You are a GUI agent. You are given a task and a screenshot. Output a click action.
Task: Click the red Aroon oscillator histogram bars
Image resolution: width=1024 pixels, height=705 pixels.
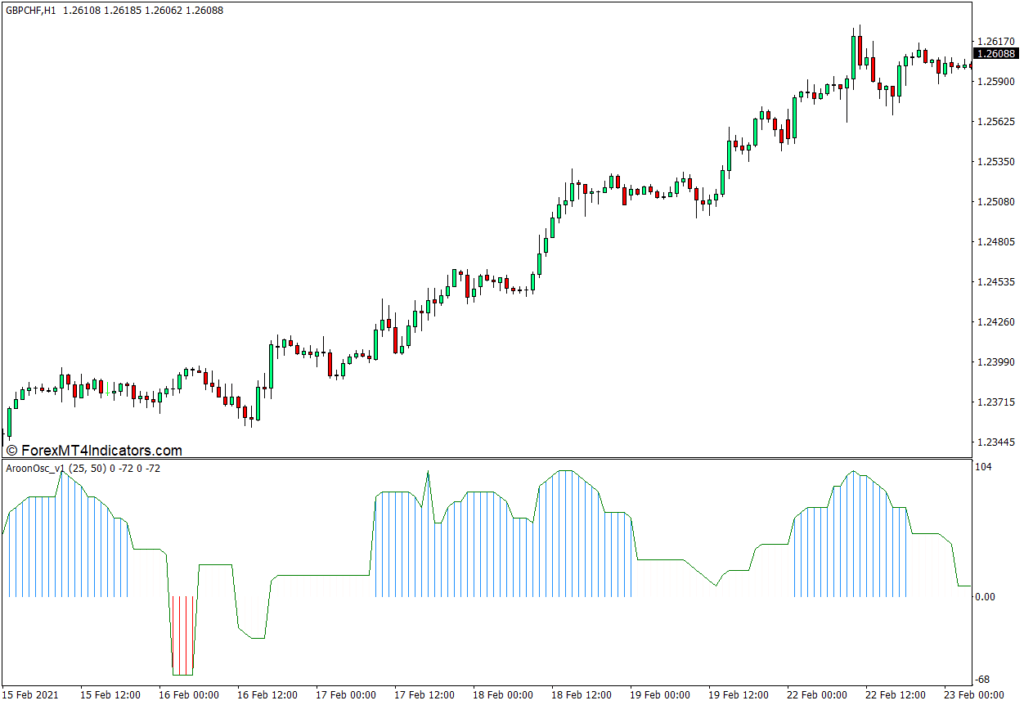coord(182,635)
